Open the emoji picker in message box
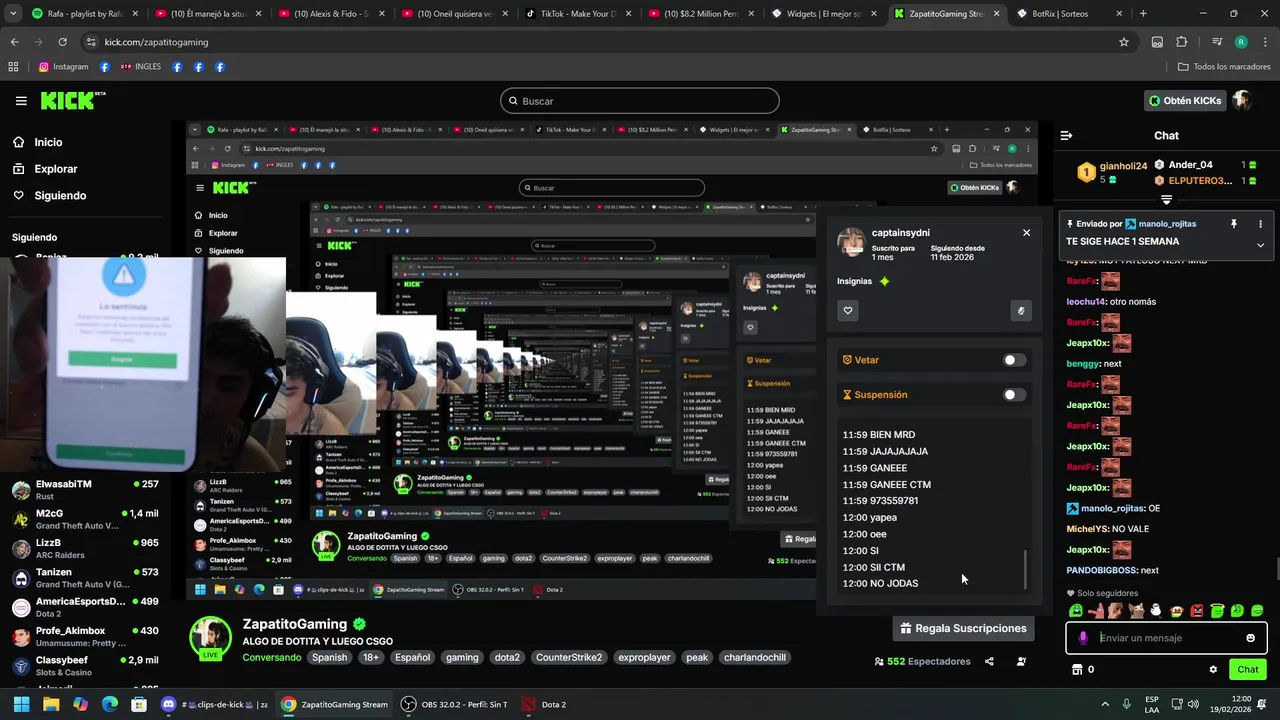Viewport: 1280px width, 720px height. (1250, 638)
